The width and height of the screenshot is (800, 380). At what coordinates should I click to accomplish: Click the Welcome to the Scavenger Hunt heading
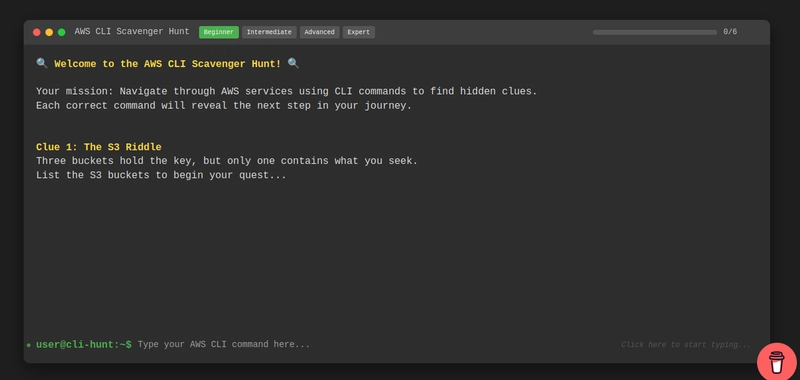tap(167, 64)
